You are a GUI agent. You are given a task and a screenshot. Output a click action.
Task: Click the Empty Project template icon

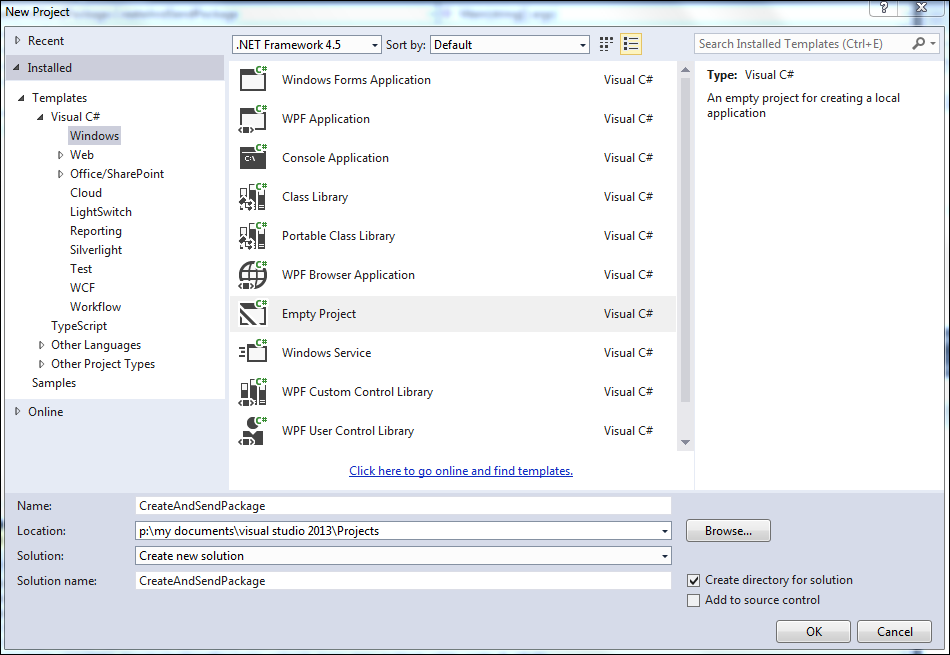253,314
